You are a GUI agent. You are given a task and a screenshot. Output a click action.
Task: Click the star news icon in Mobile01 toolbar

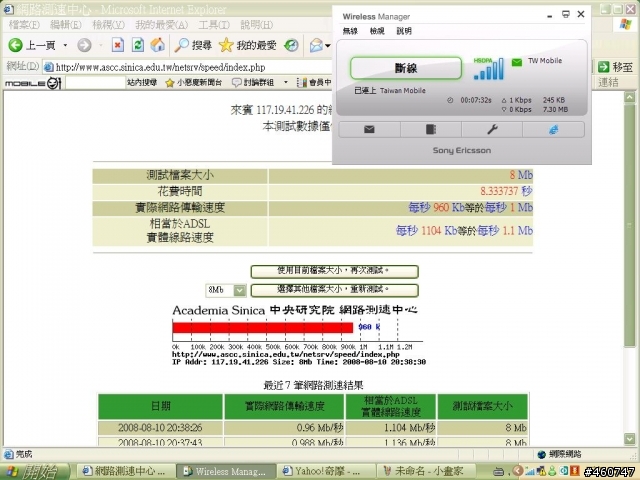169,83
